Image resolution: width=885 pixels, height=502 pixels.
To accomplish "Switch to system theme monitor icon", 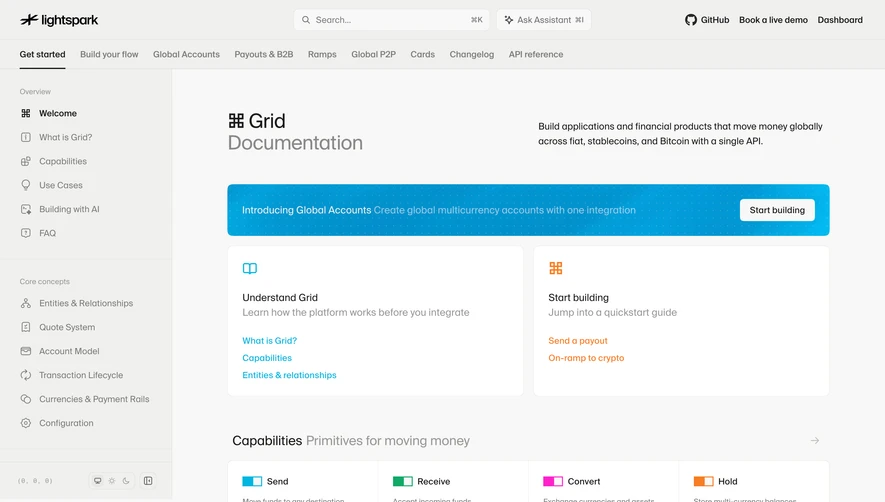I will [x=98, y=481].
